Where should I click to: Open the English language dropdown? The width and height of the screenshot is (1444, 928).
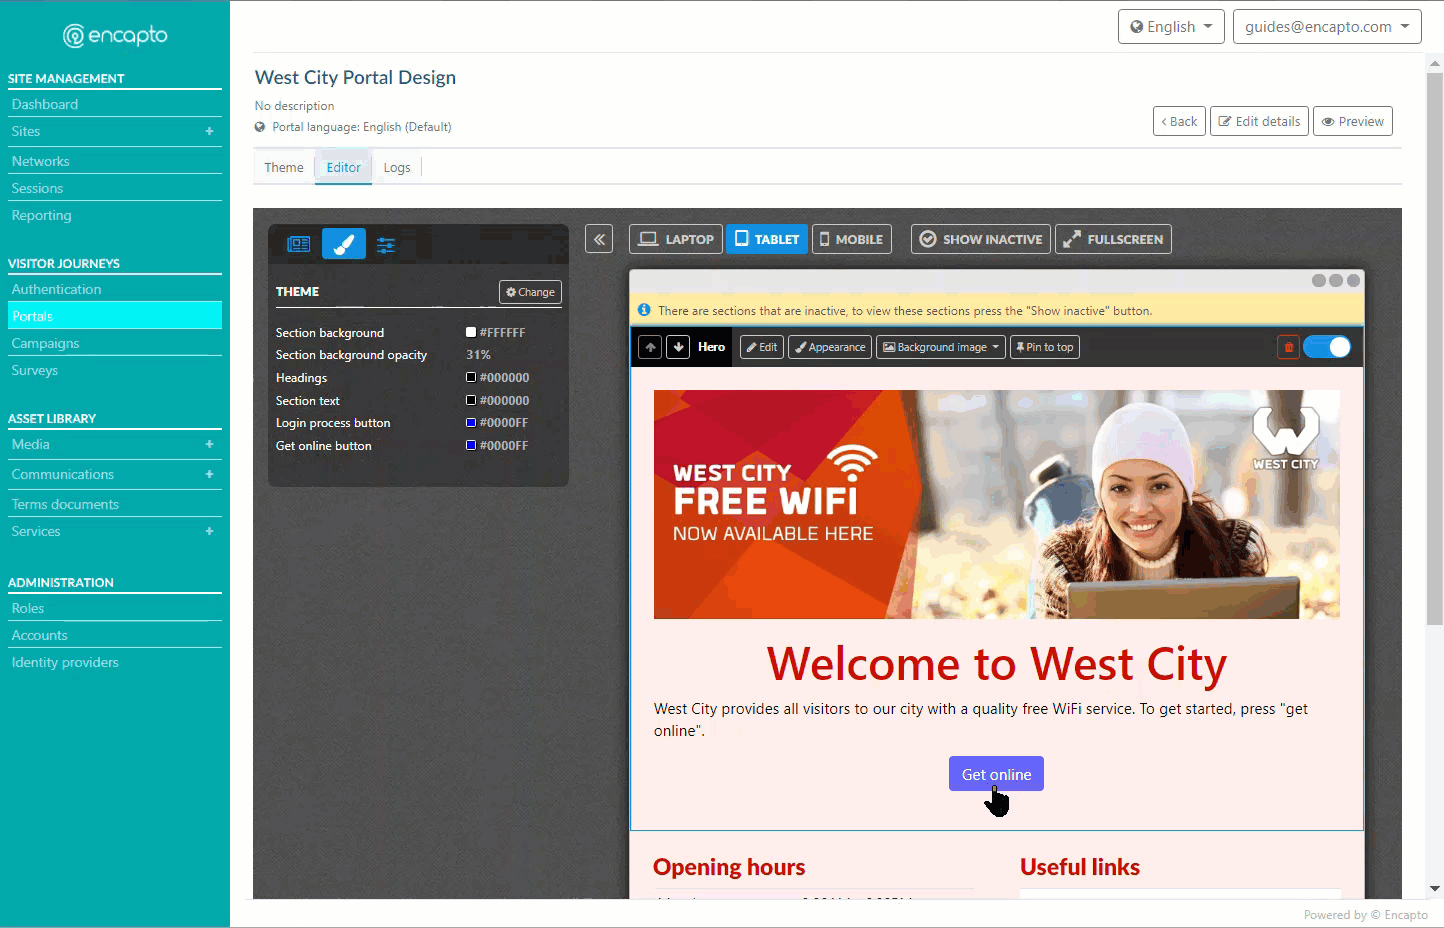1171,27
